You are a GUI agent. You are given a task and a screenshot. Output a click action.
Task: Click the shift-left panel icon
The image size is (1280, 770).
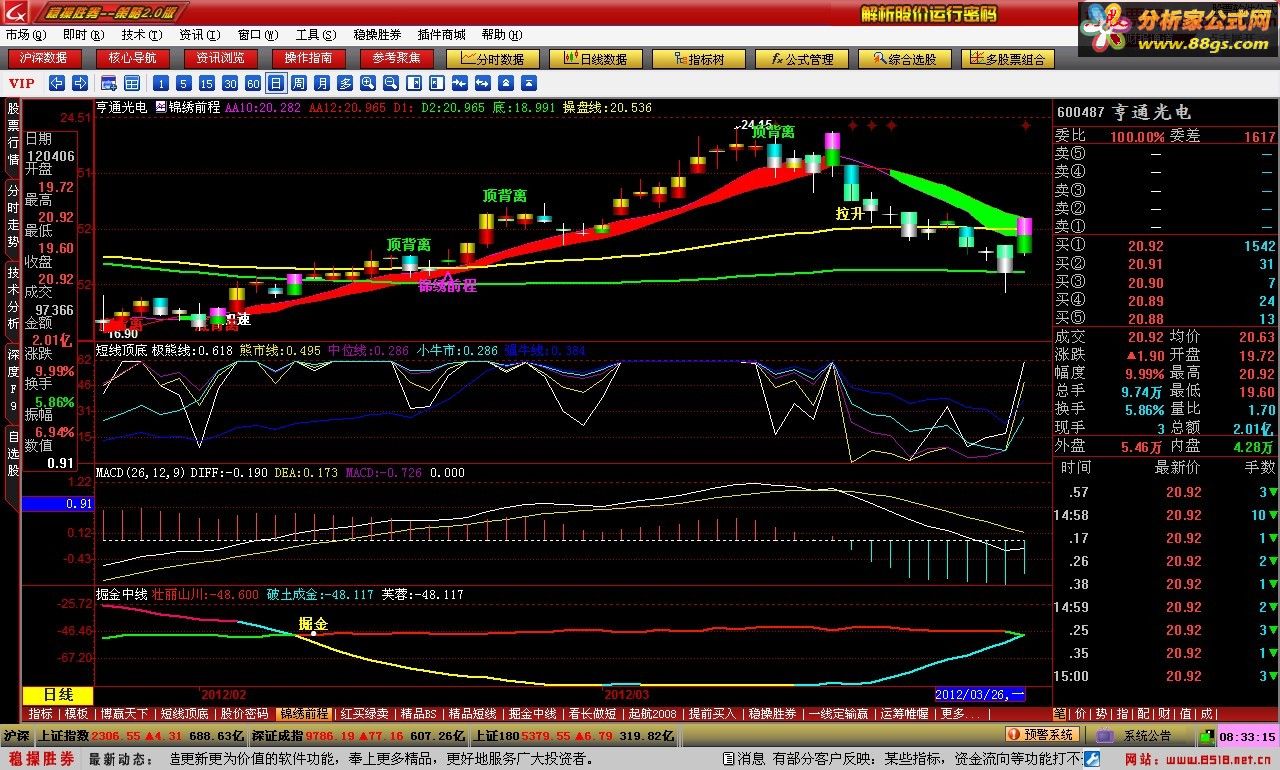(x=437, y=83)
